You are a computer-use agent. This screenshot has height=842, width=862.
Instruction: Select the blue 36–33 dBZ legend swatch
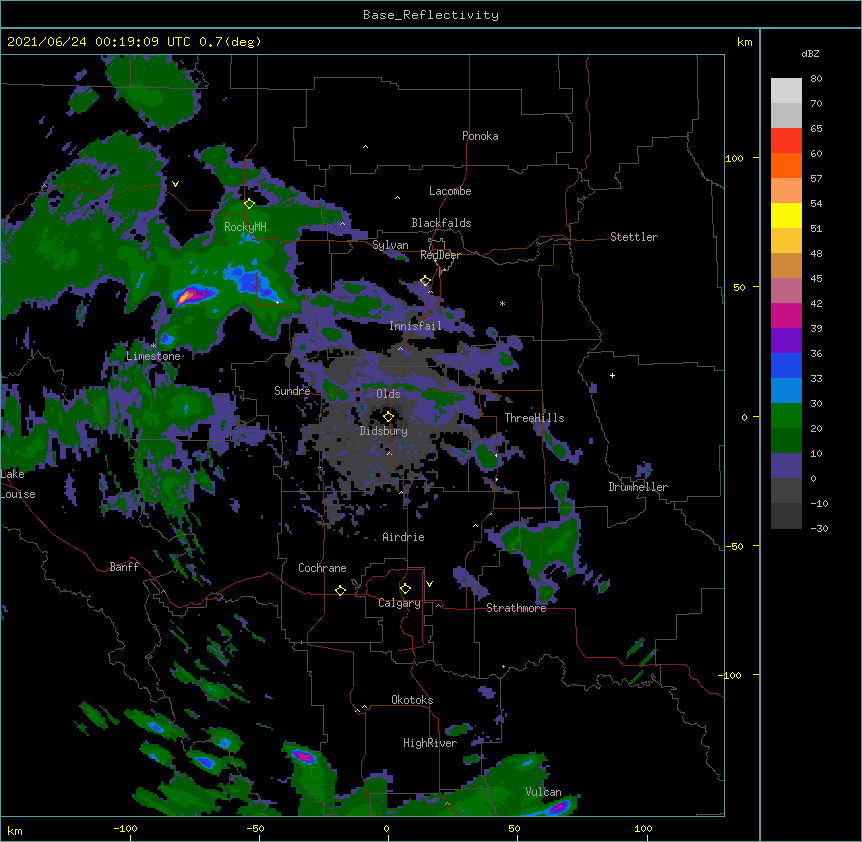pos(786,365)
